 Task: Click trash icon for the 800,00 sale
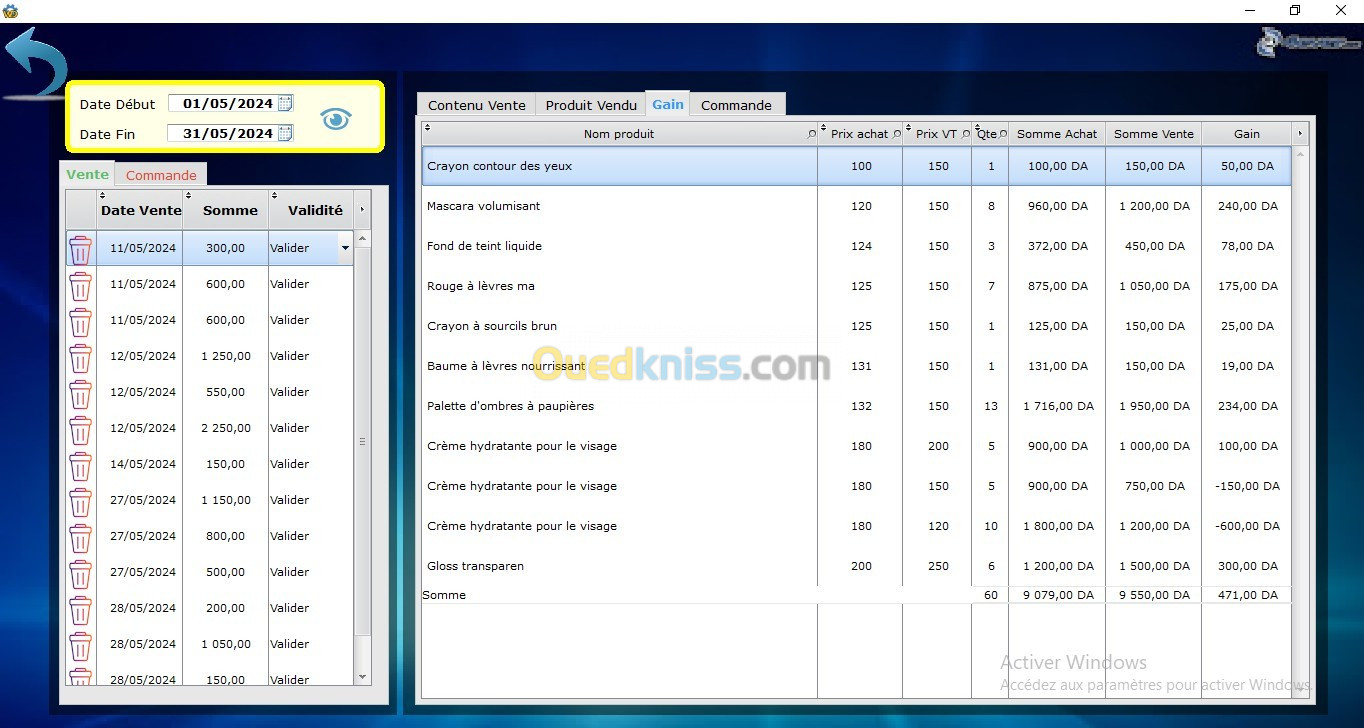click(80, 537)
